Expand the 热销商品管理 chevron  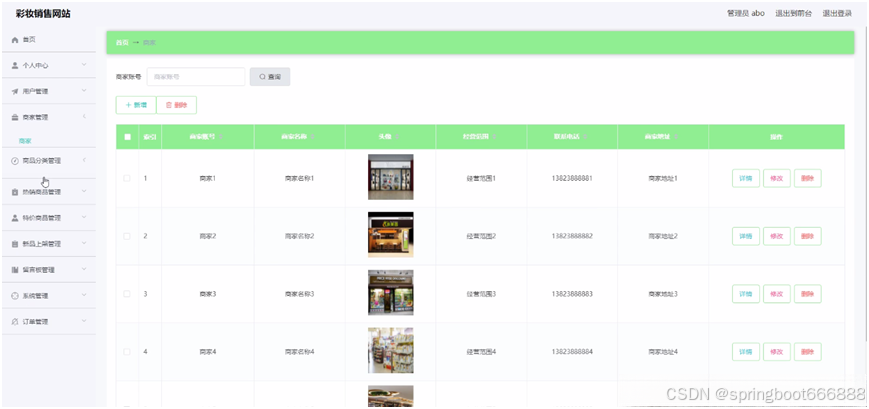pyautogui.click(x=84, y=192)
